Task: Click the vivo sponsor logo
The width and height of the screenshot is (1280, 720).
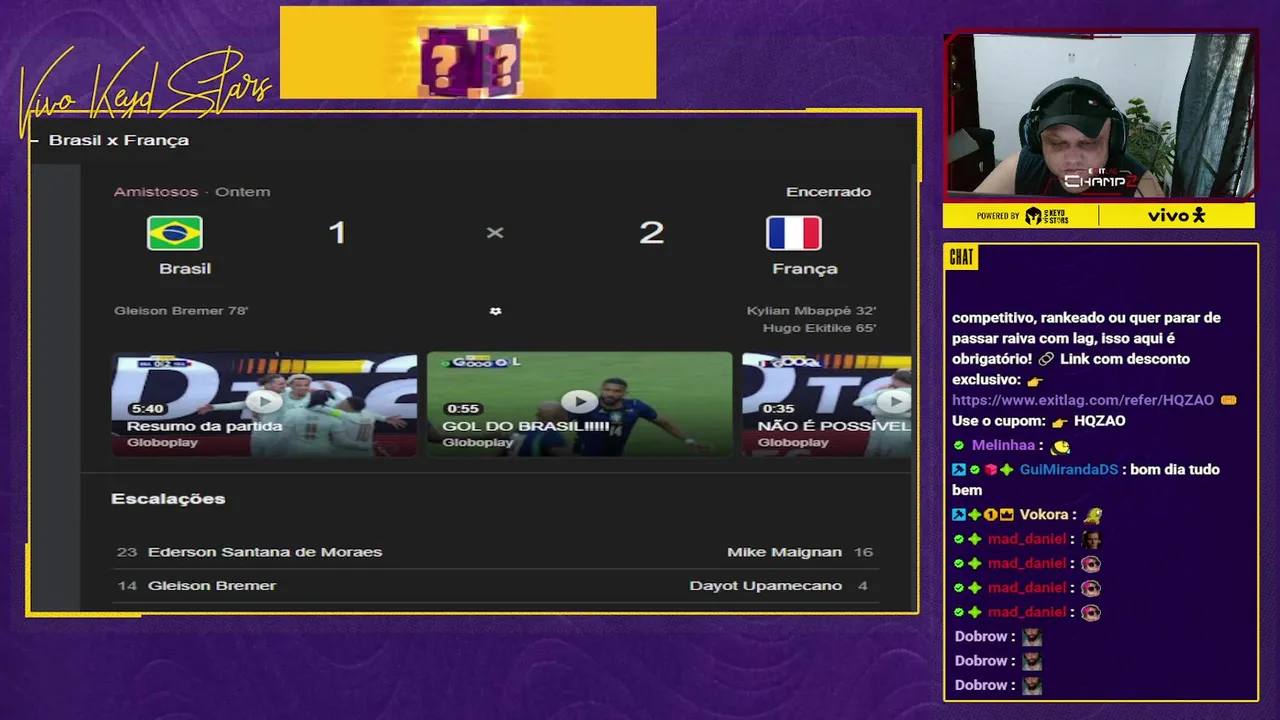Action: coord(1177,216)
